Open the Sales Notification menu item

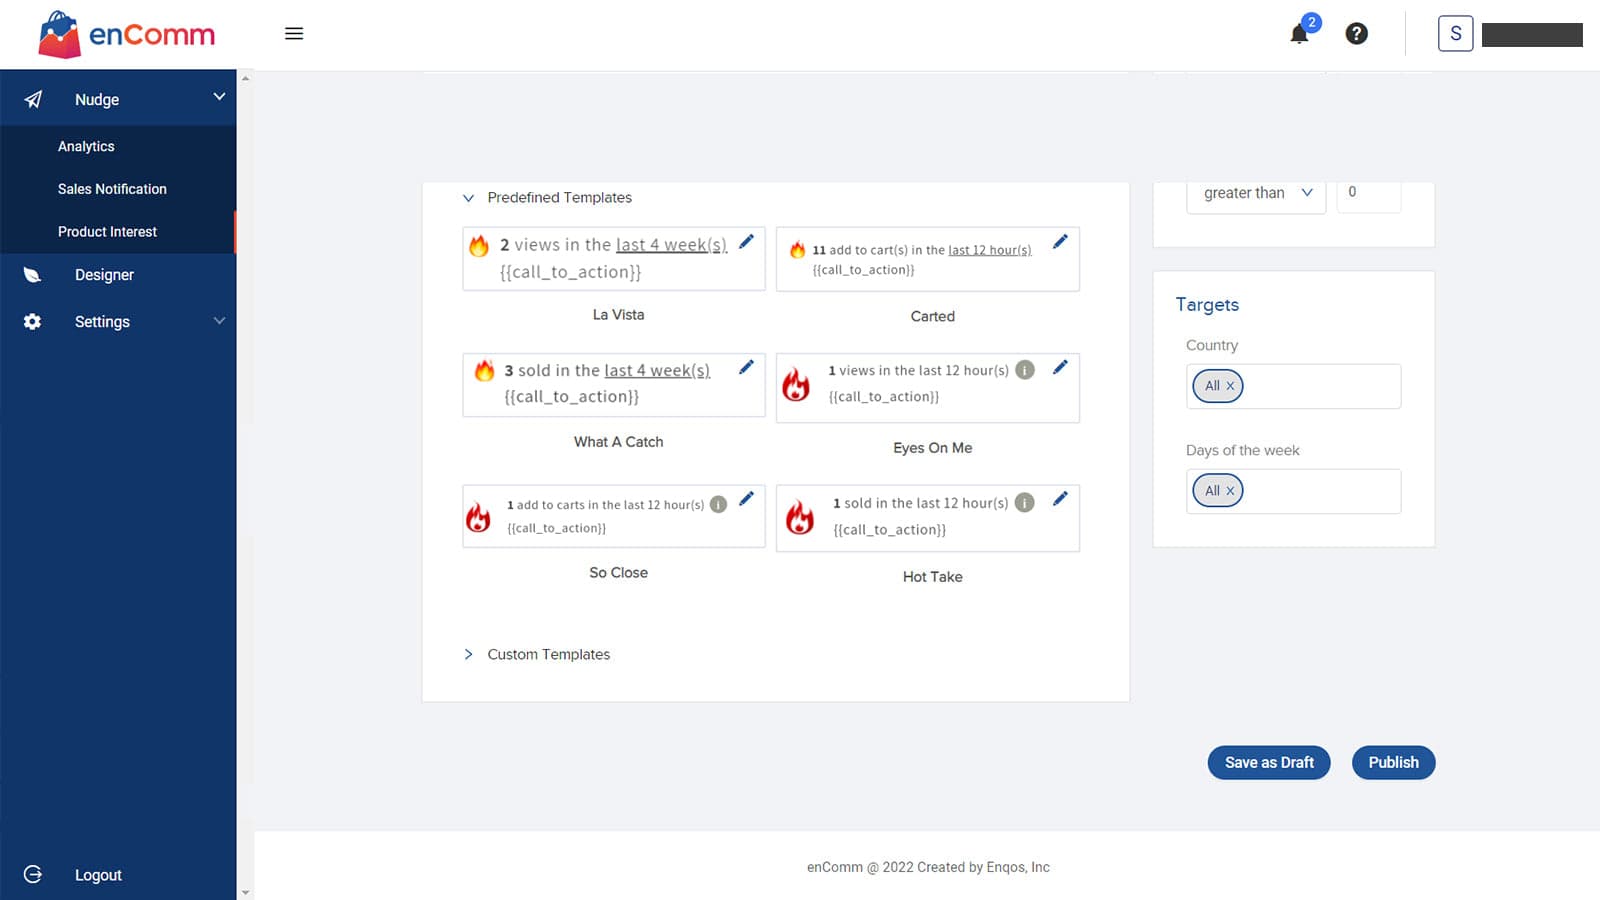click(x=111, y=189)
